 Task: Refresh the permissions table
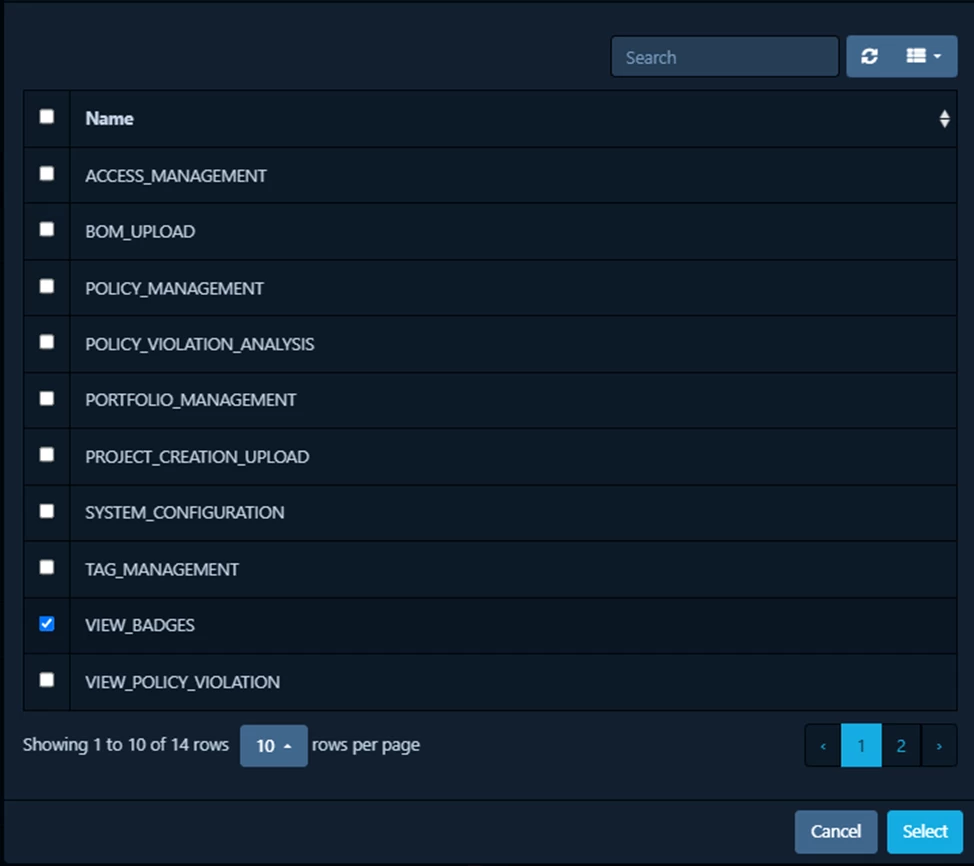click(868, 56)
